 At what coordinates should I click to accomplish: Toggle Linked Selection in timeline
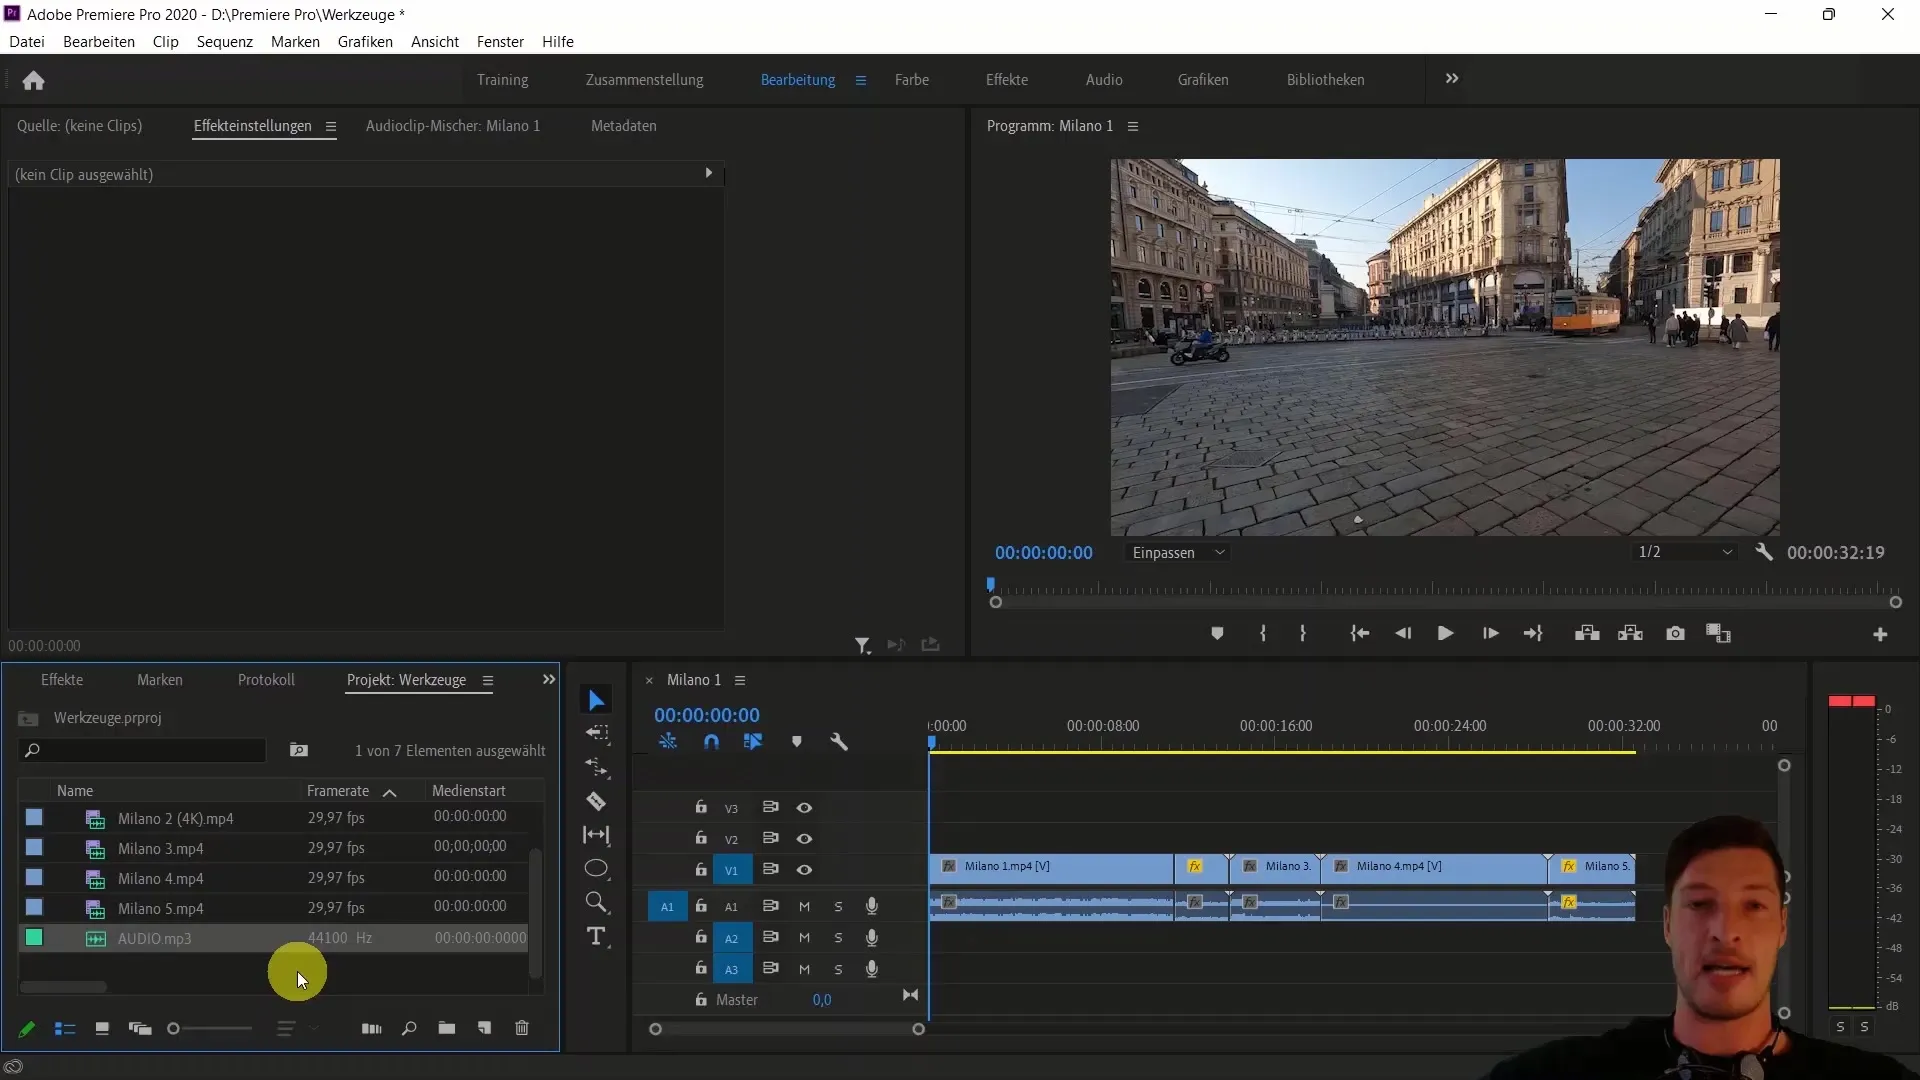(753, 742)
